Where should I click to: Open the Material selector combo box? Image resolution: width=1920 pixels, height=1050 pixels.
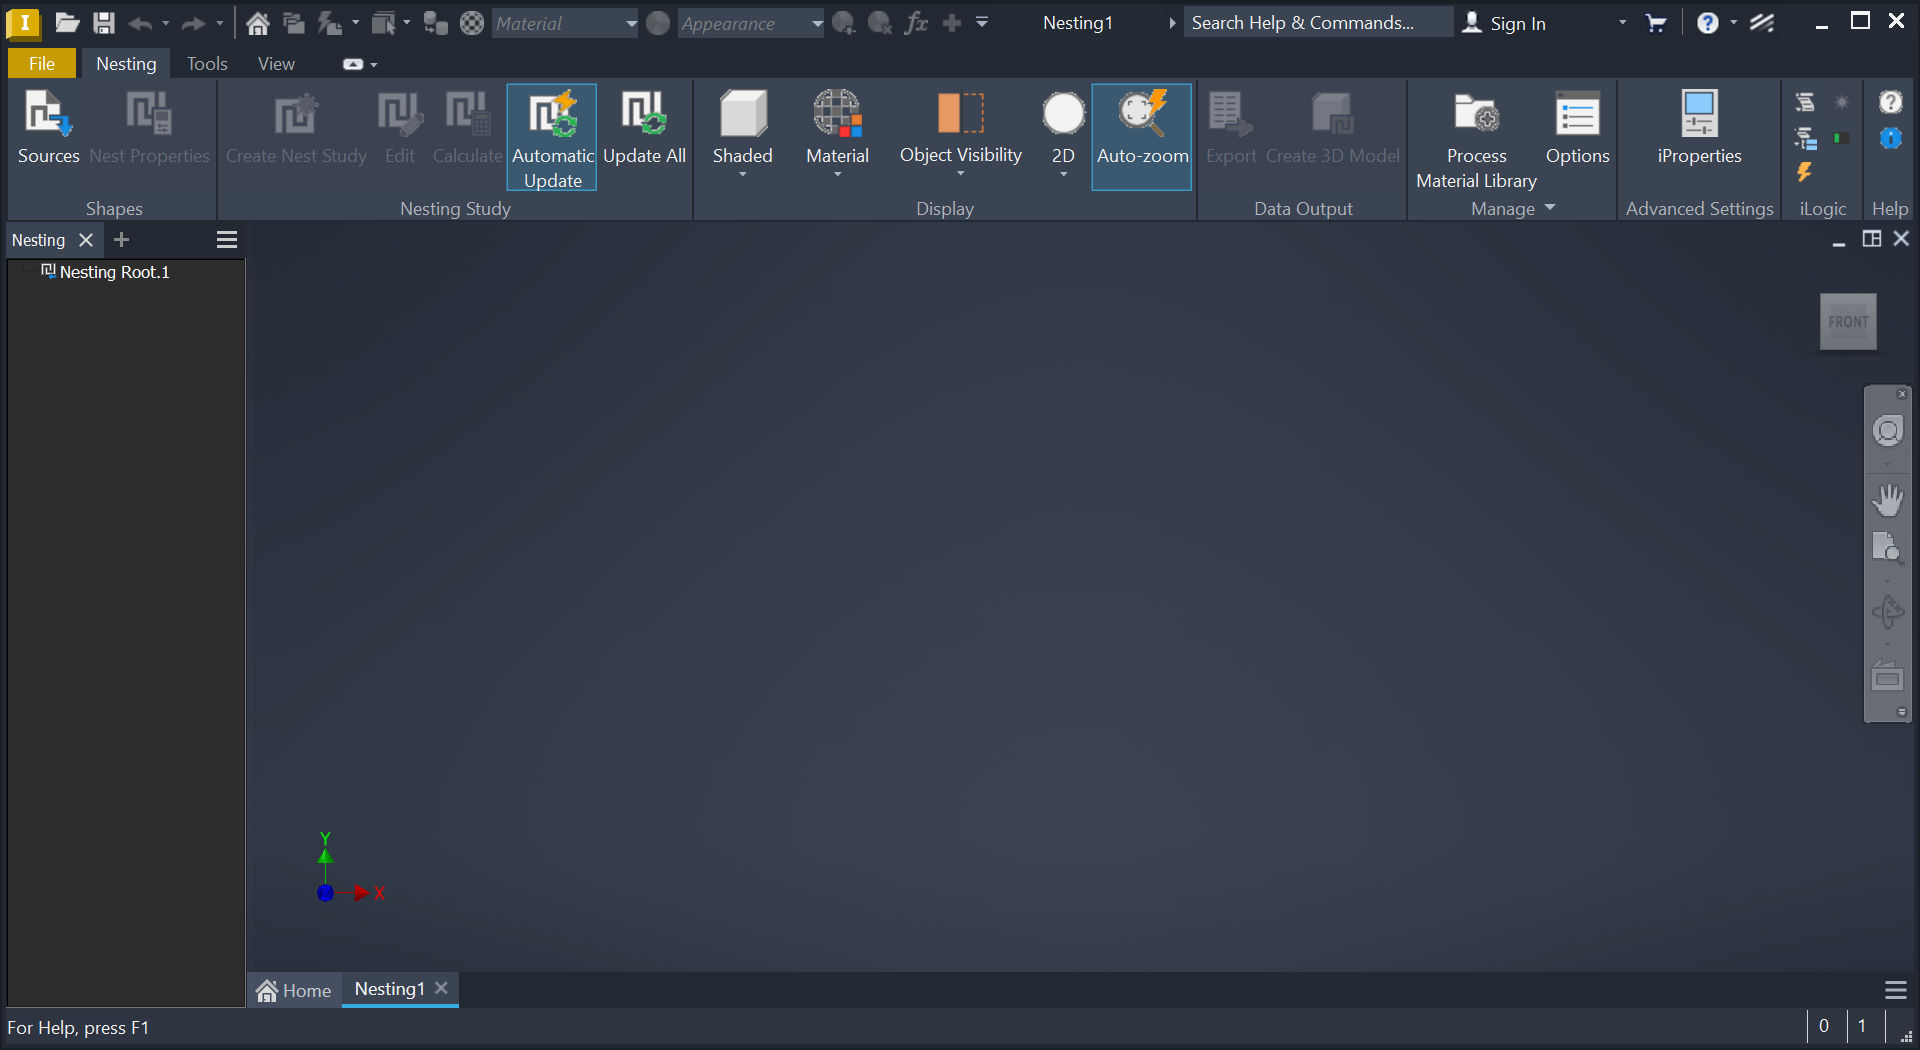click(565, 23)
